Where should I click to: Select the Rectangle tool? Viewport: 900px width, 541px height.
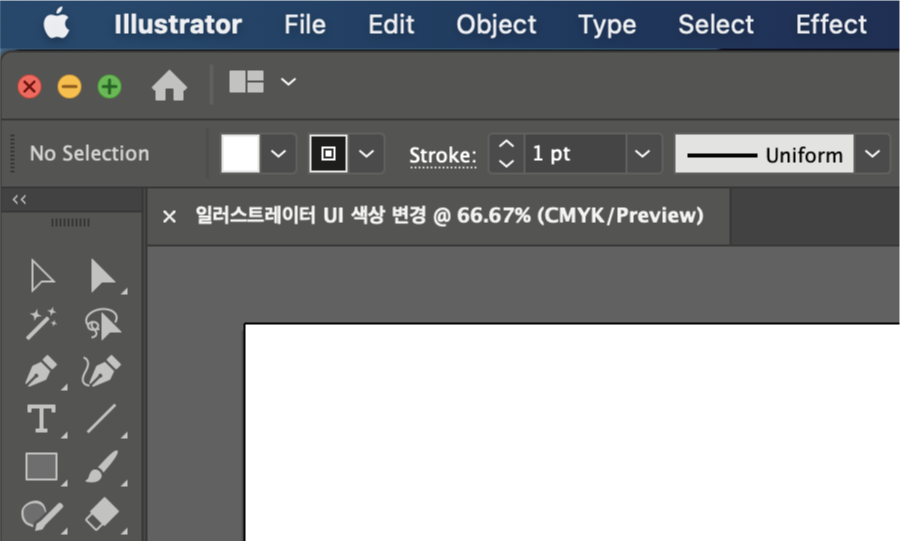pyautogui.click(x=41, y=466)
